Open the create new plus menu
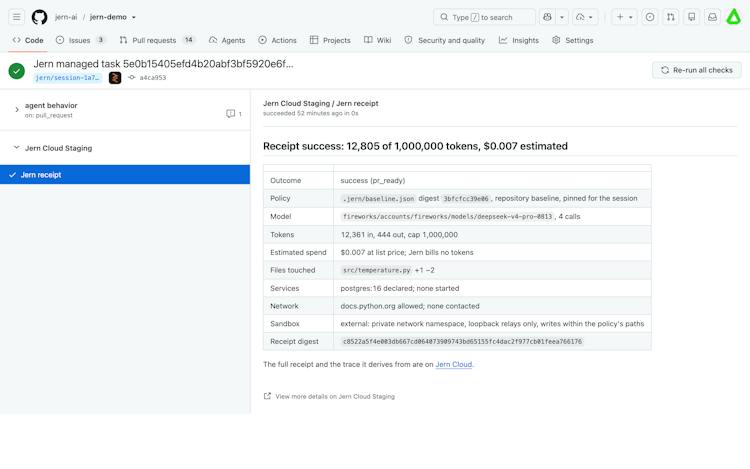 [x=624, y=17]
